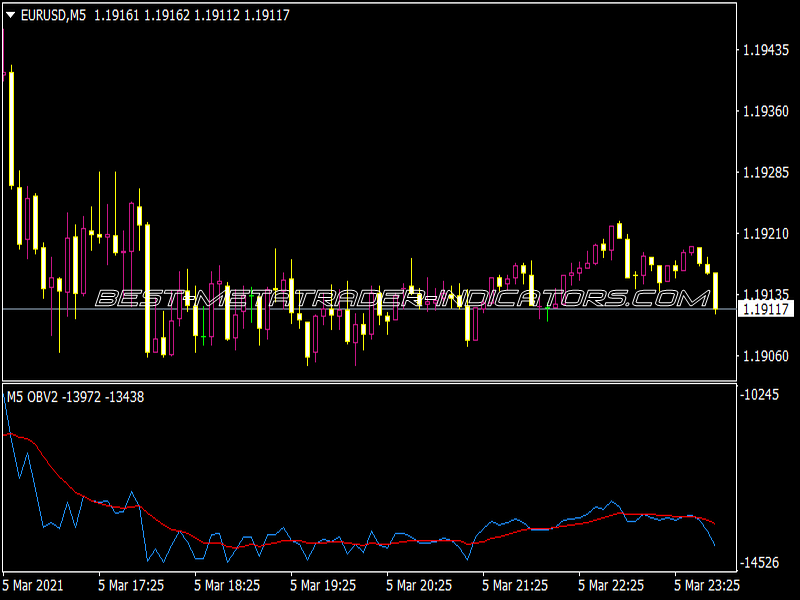This screenshot has width=800, height=600.
Task: Click the 5 Mar 23:25 time marker
Action: coord(707,585)
